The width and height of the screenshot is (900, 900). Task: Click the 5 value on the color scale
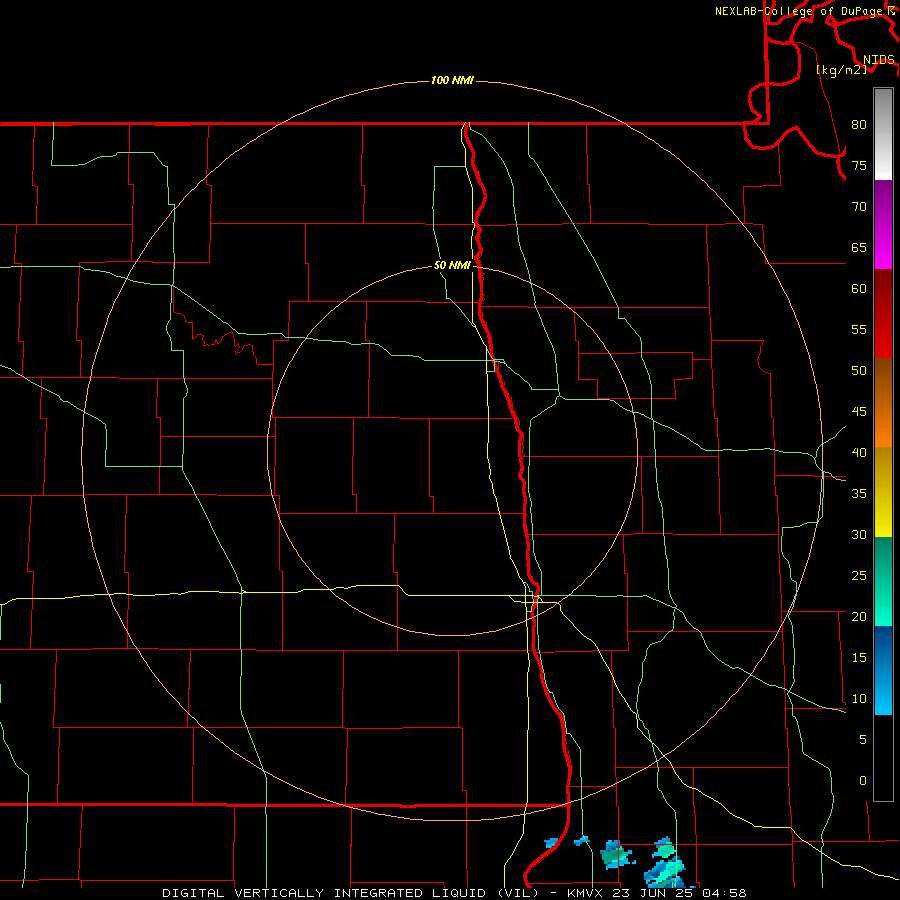[x=863, y=739]
